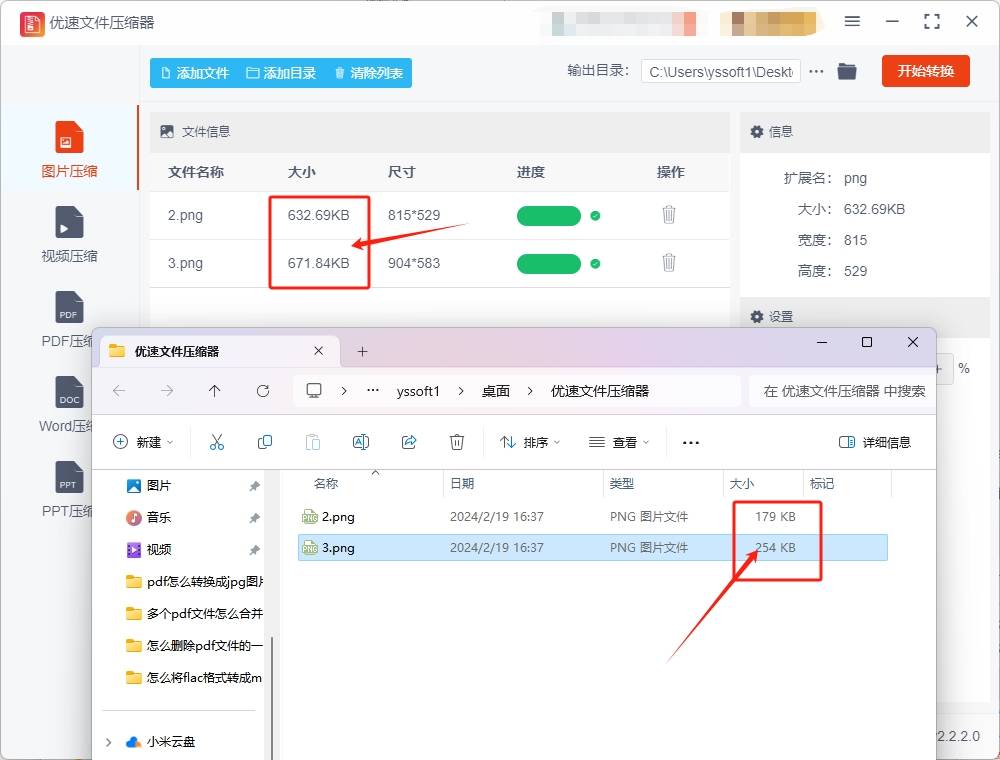The height and width of the screenshot is (760, 1000).
Task: Select the PPT压缩 tool
Action: (x=69, y=485)
